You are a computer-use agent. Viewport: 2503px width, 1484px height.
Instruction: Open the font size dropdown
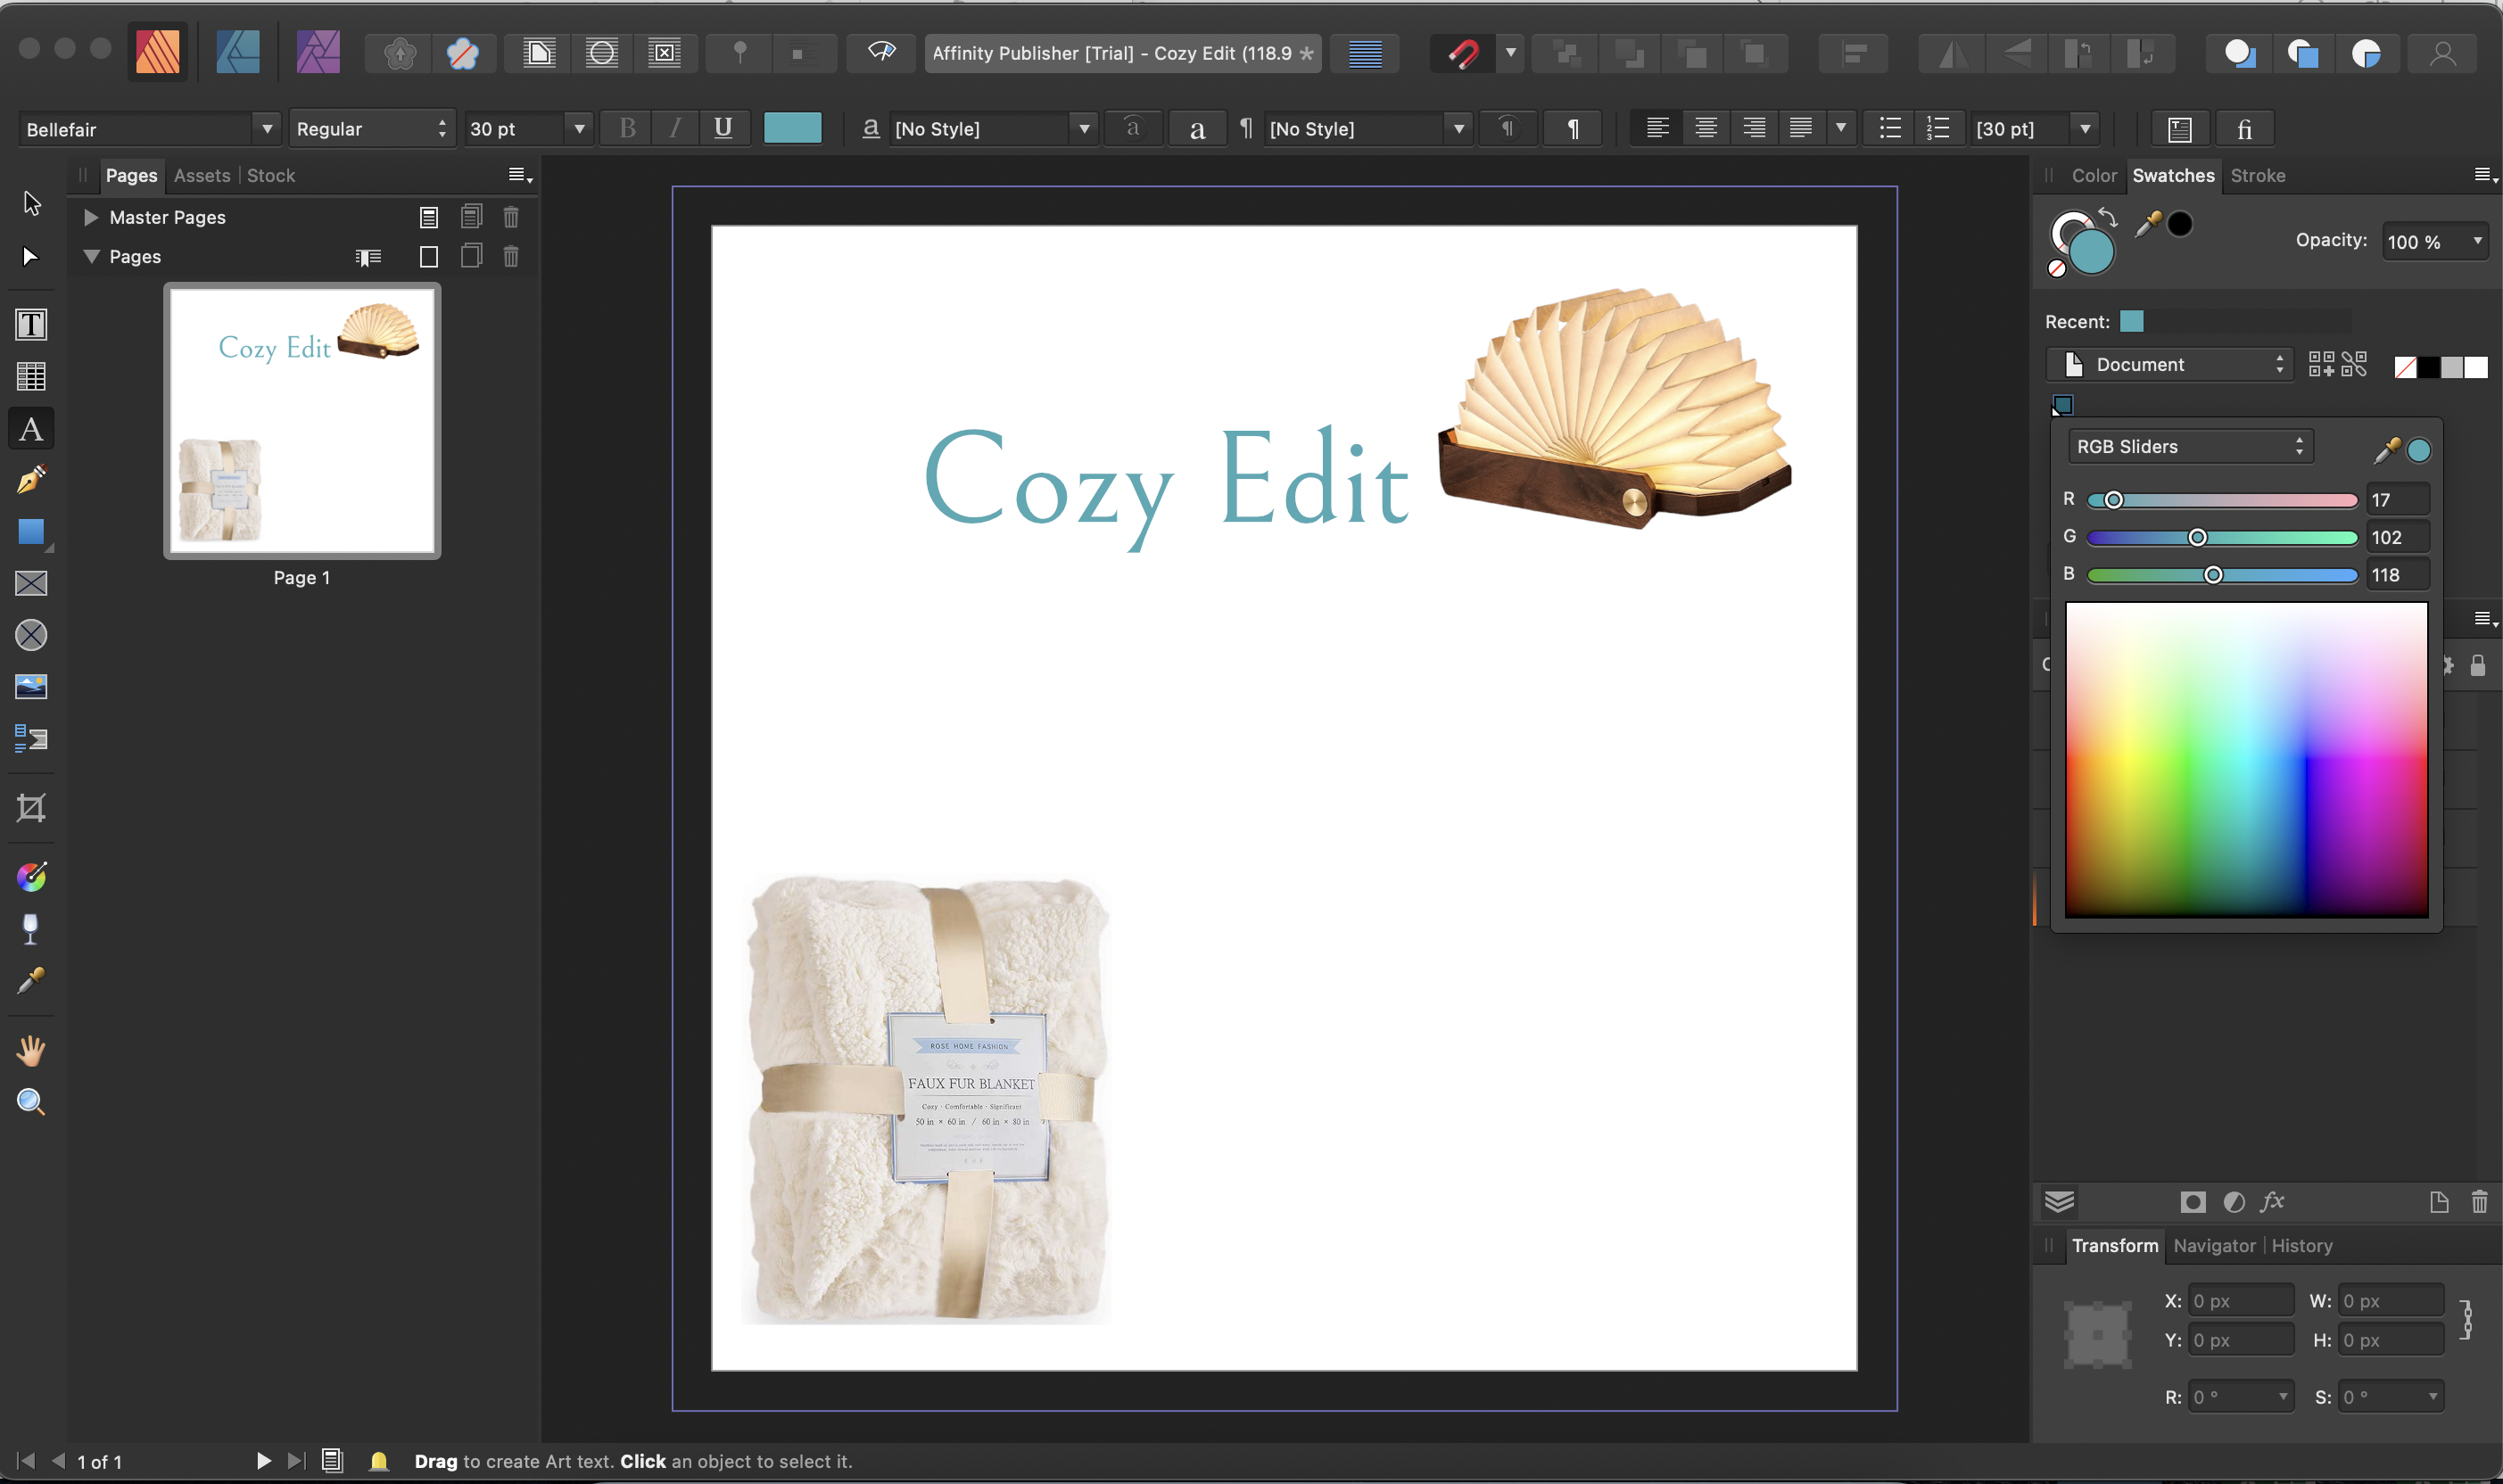[578, 128]
